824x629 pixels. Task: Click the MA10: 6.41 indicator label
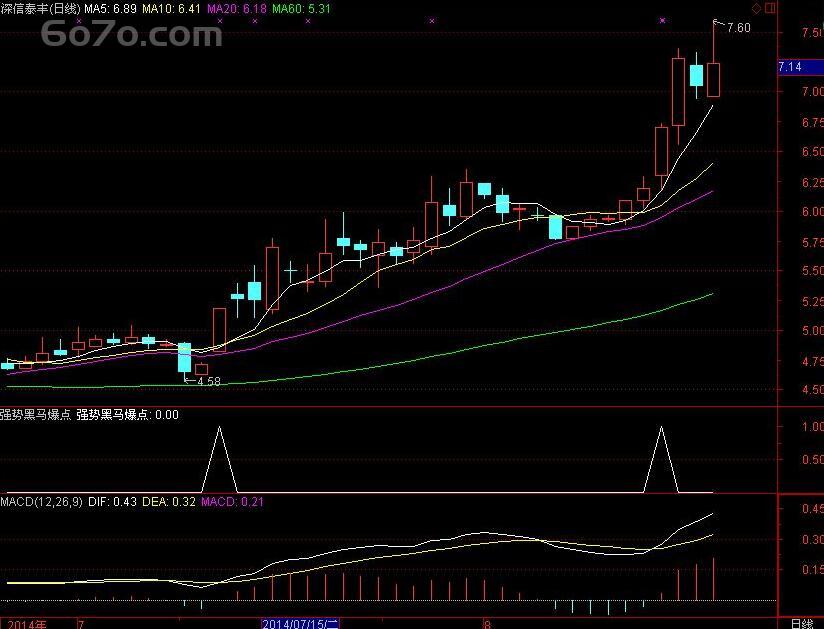point(171,8)
